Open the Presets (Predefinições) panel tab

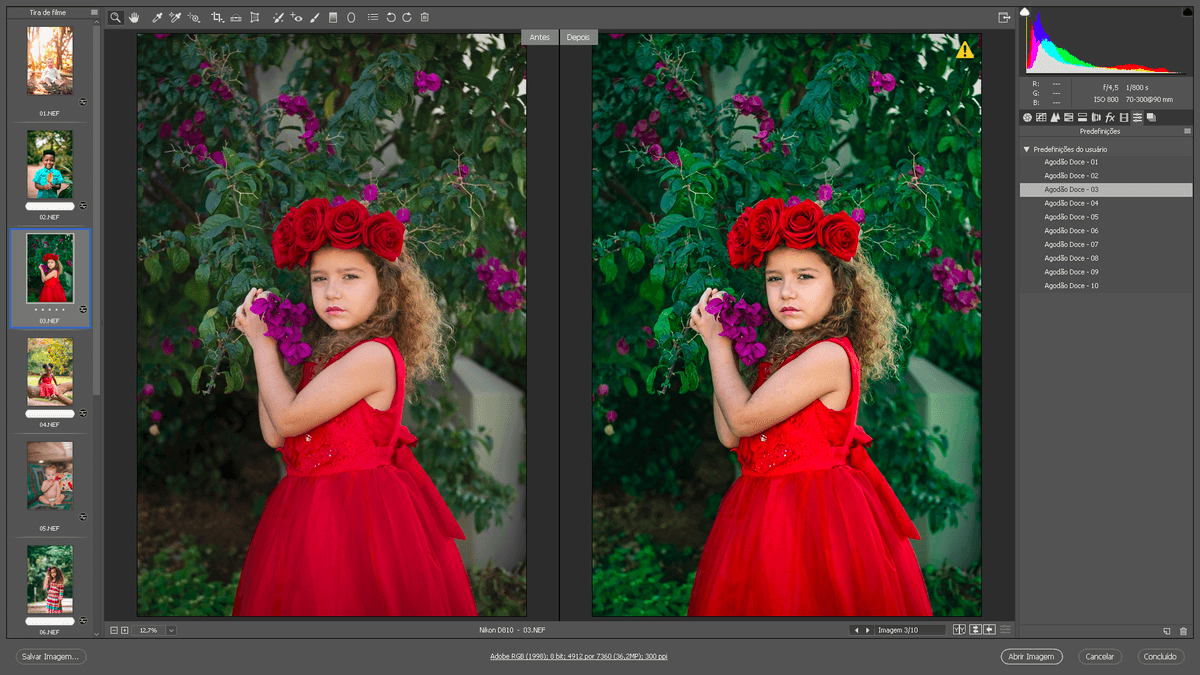coord(1137,118)
